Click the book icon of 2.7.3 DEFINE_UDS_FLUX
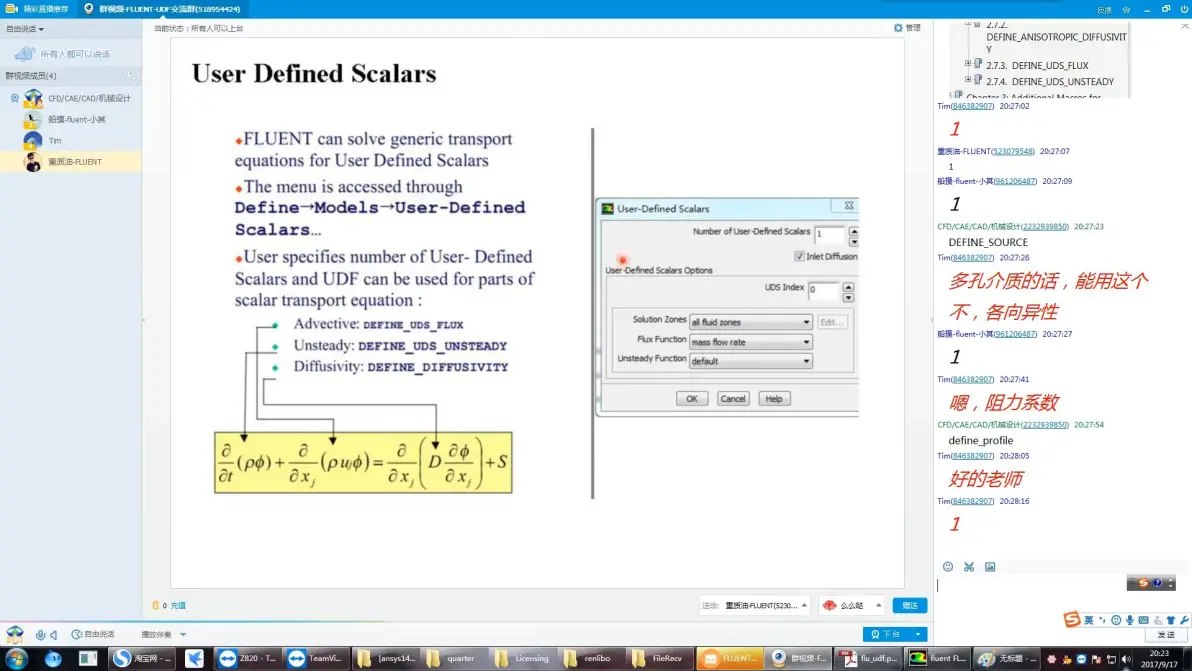 [x=978, y=64]
